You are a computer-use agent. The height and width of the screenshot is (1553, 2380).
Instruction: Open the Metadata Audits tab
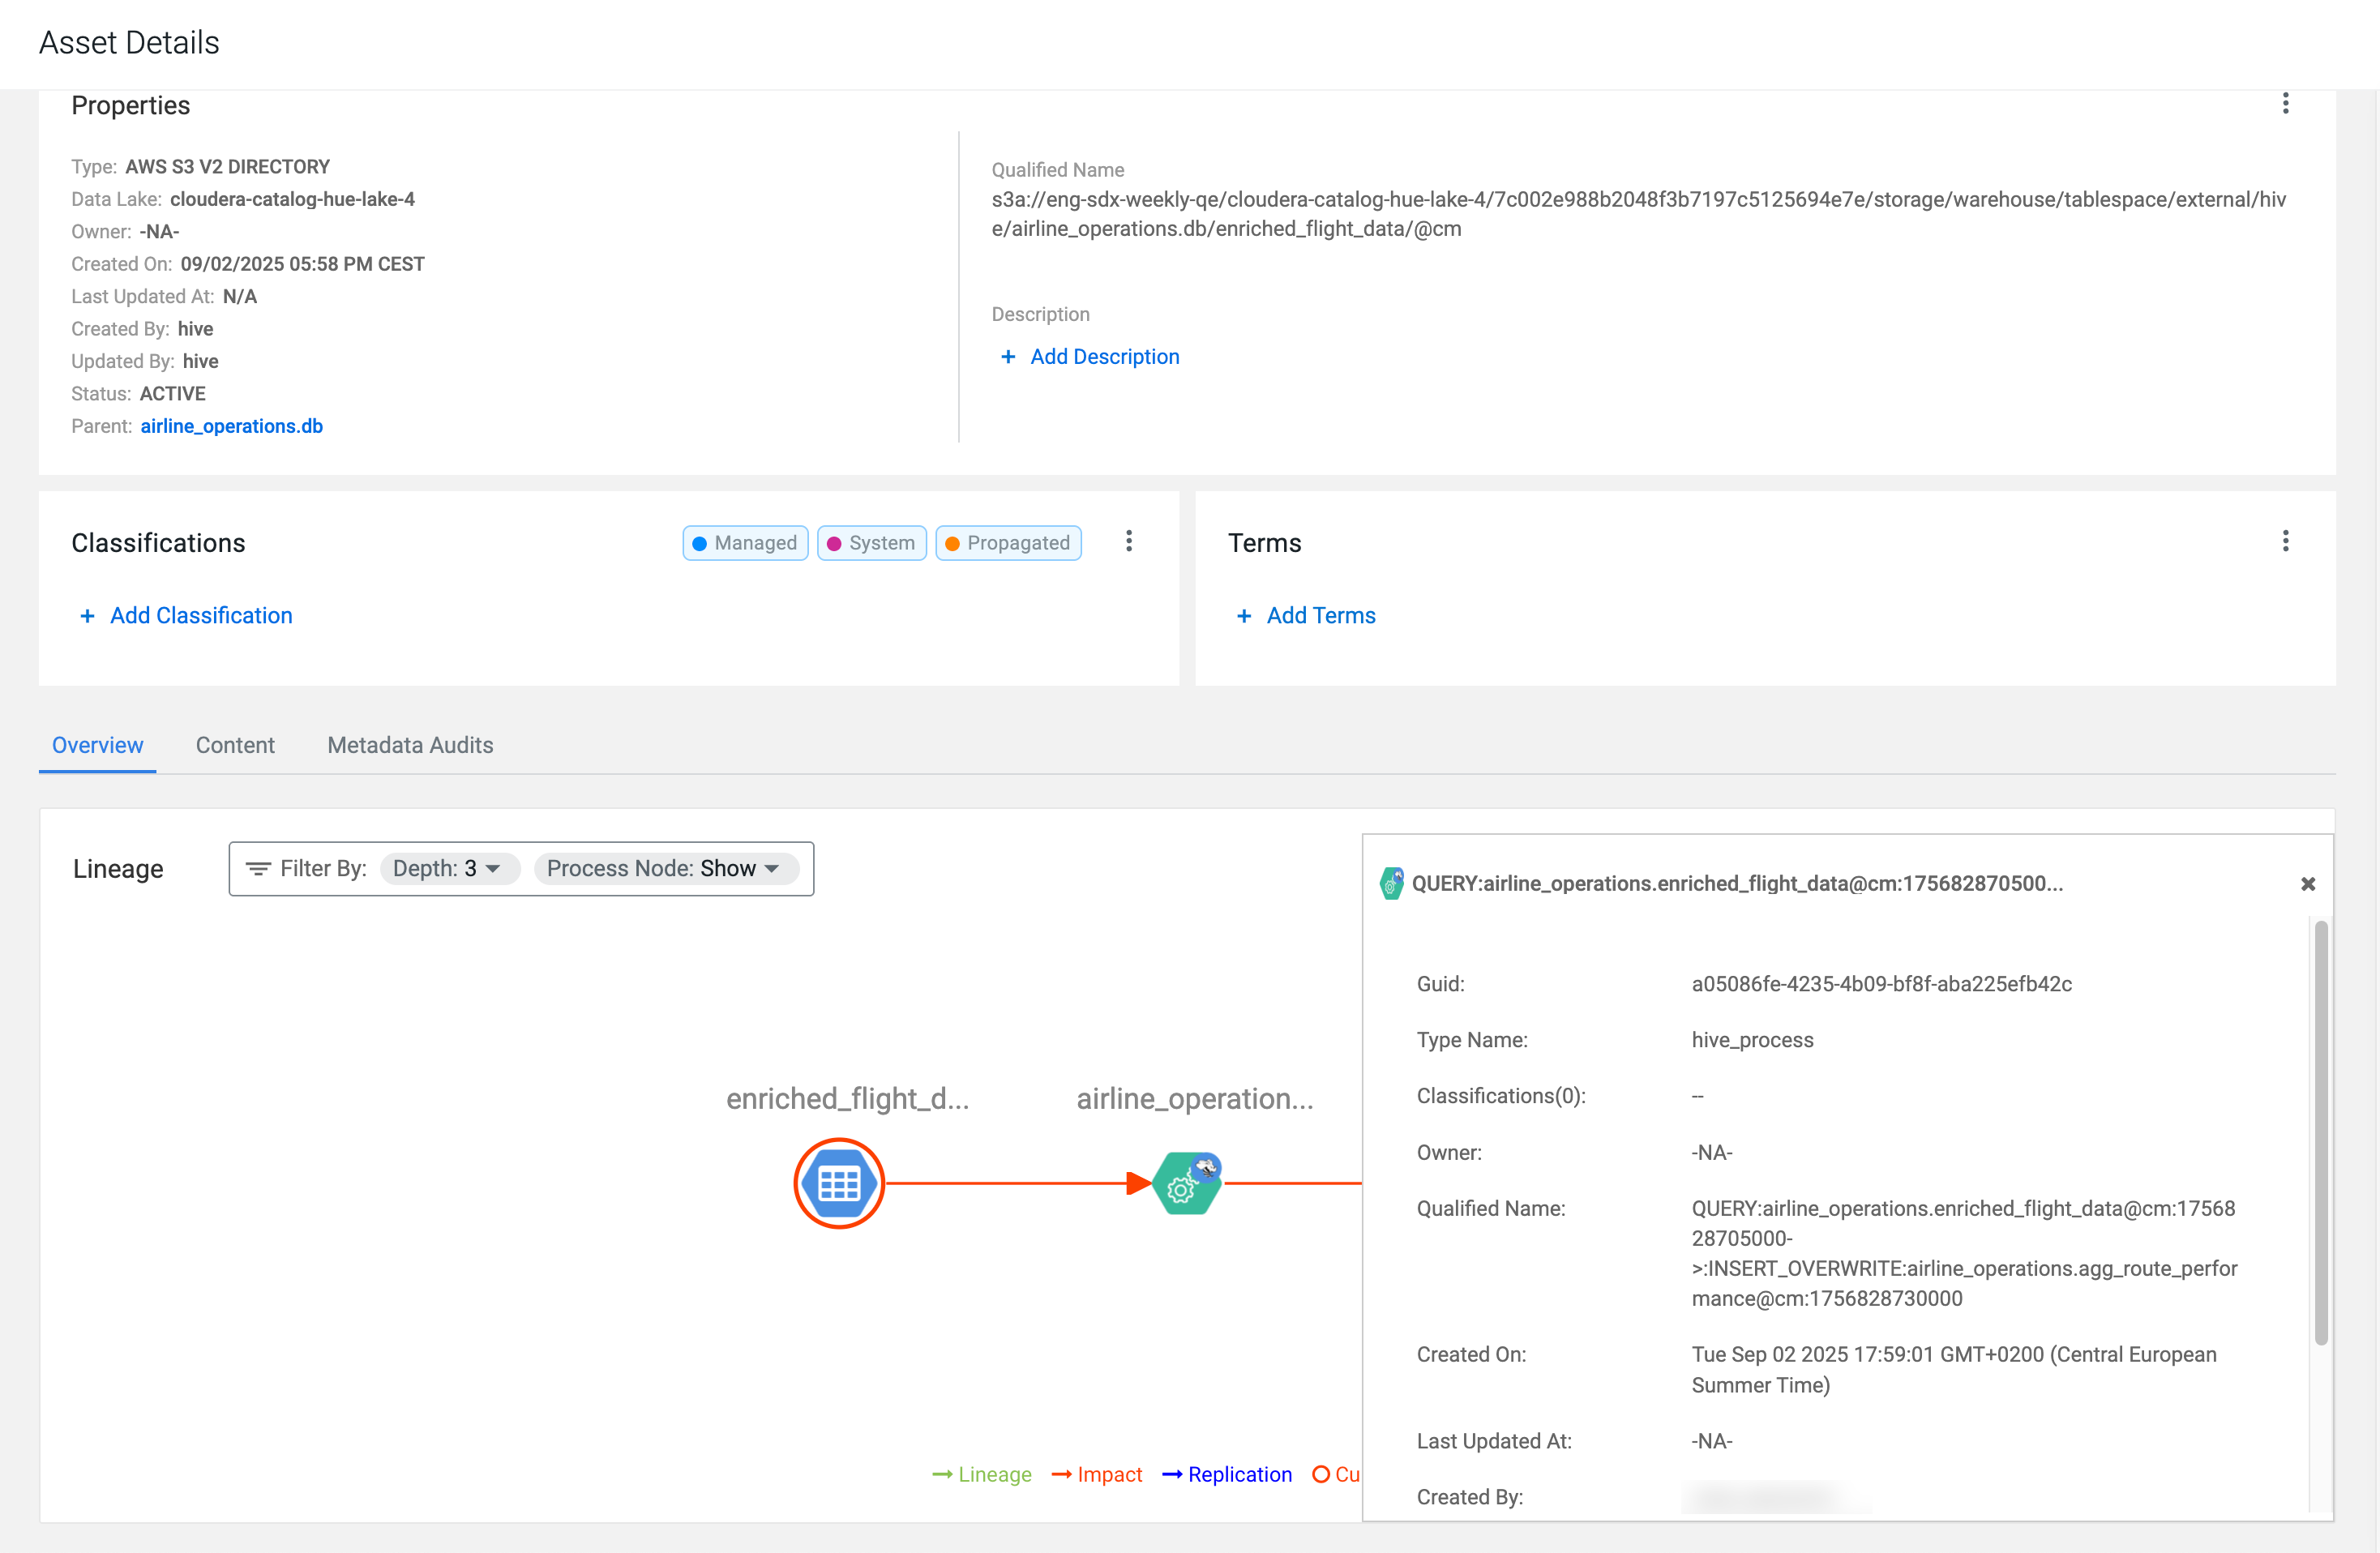410,746
